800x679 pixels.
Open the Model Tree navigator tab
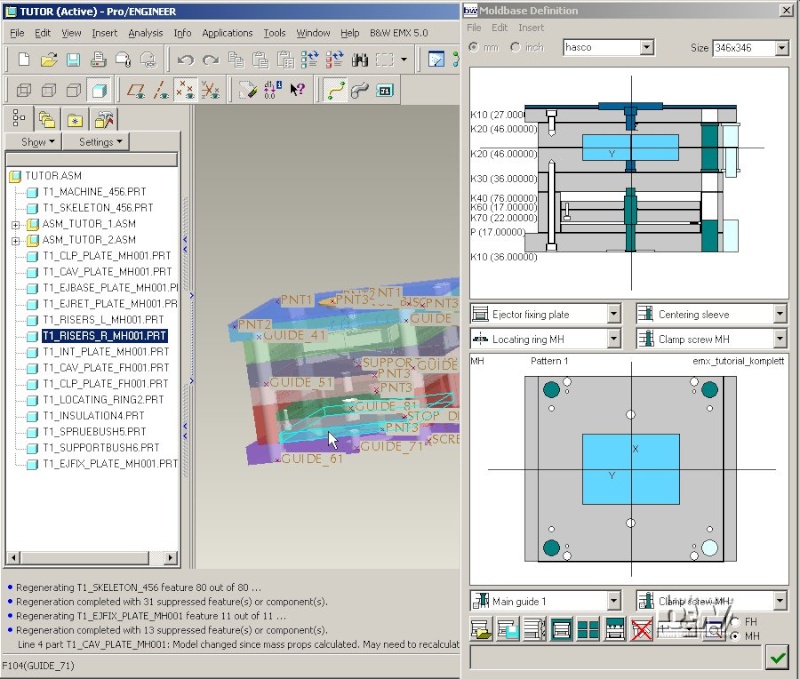19,119
